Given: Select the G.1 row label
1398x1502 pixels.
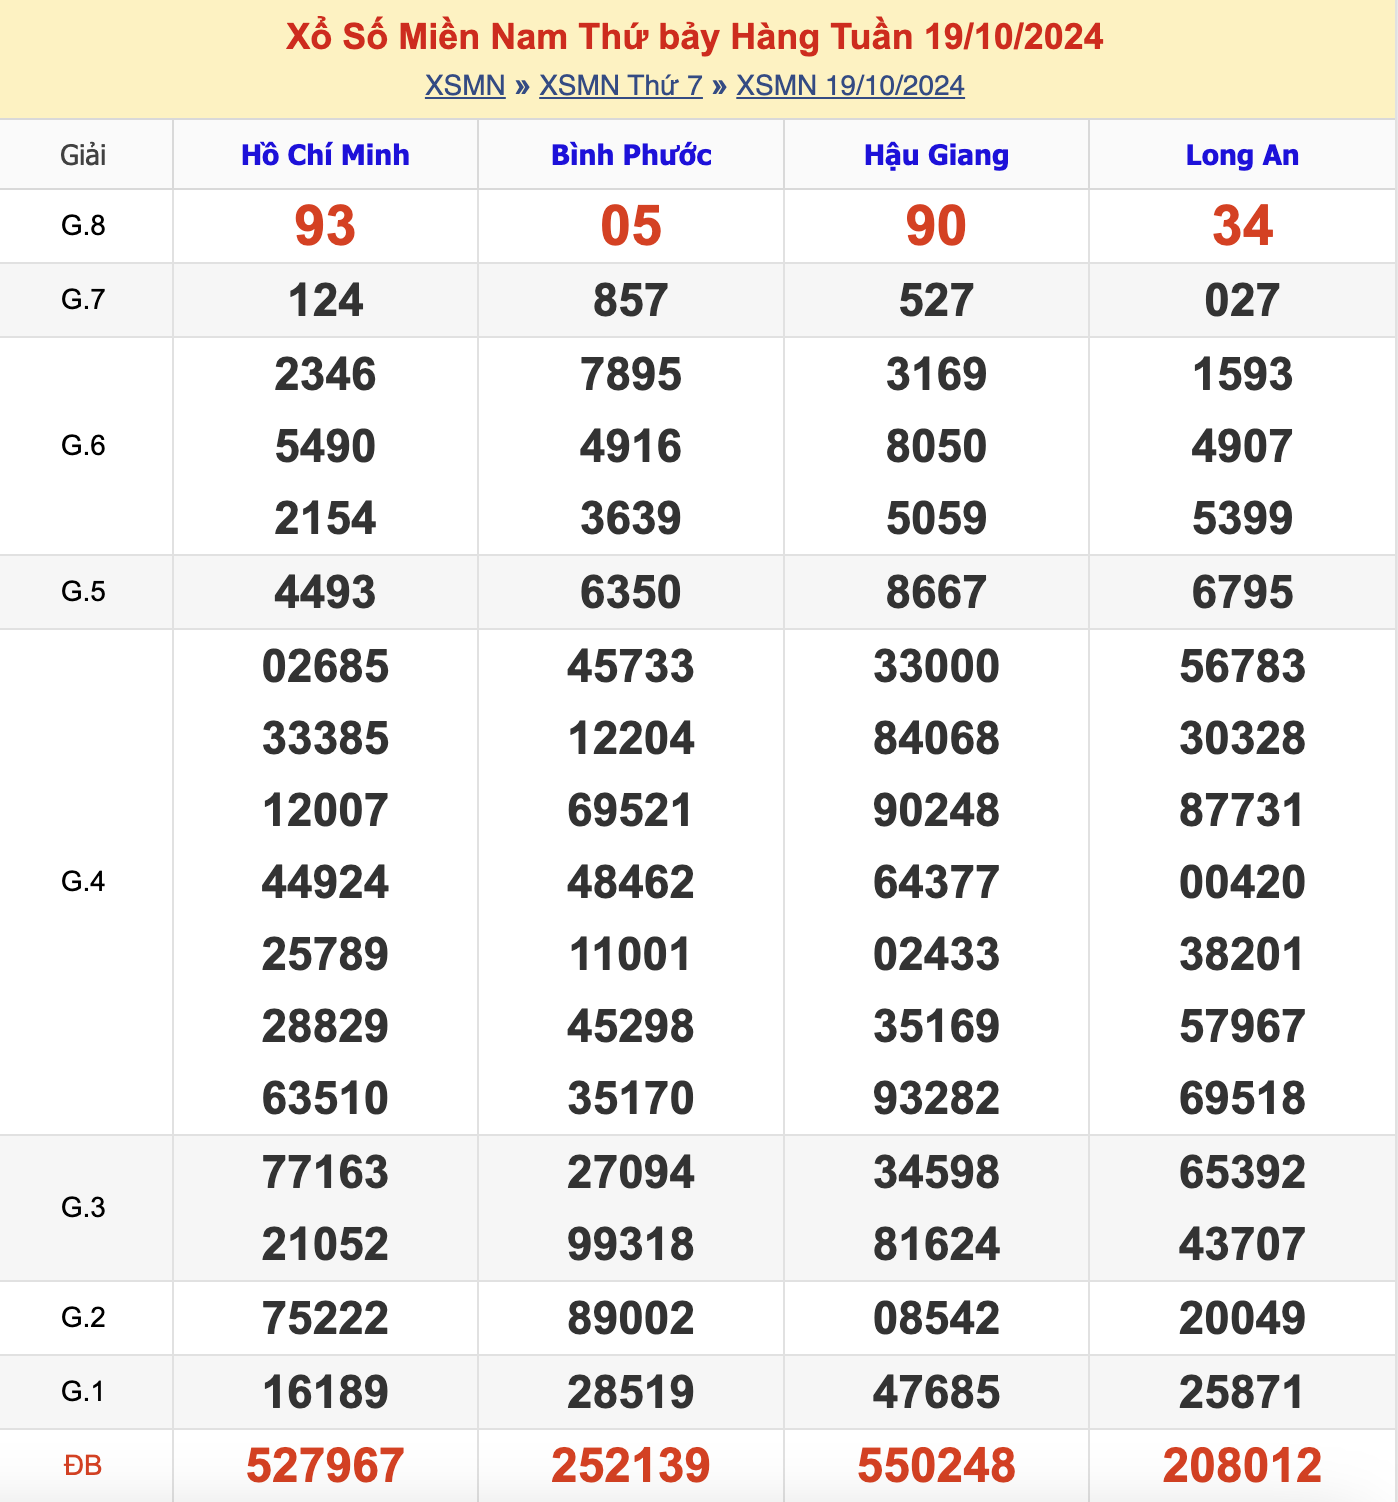Looking at the screenshot, I should click(x=83, y=1392).
